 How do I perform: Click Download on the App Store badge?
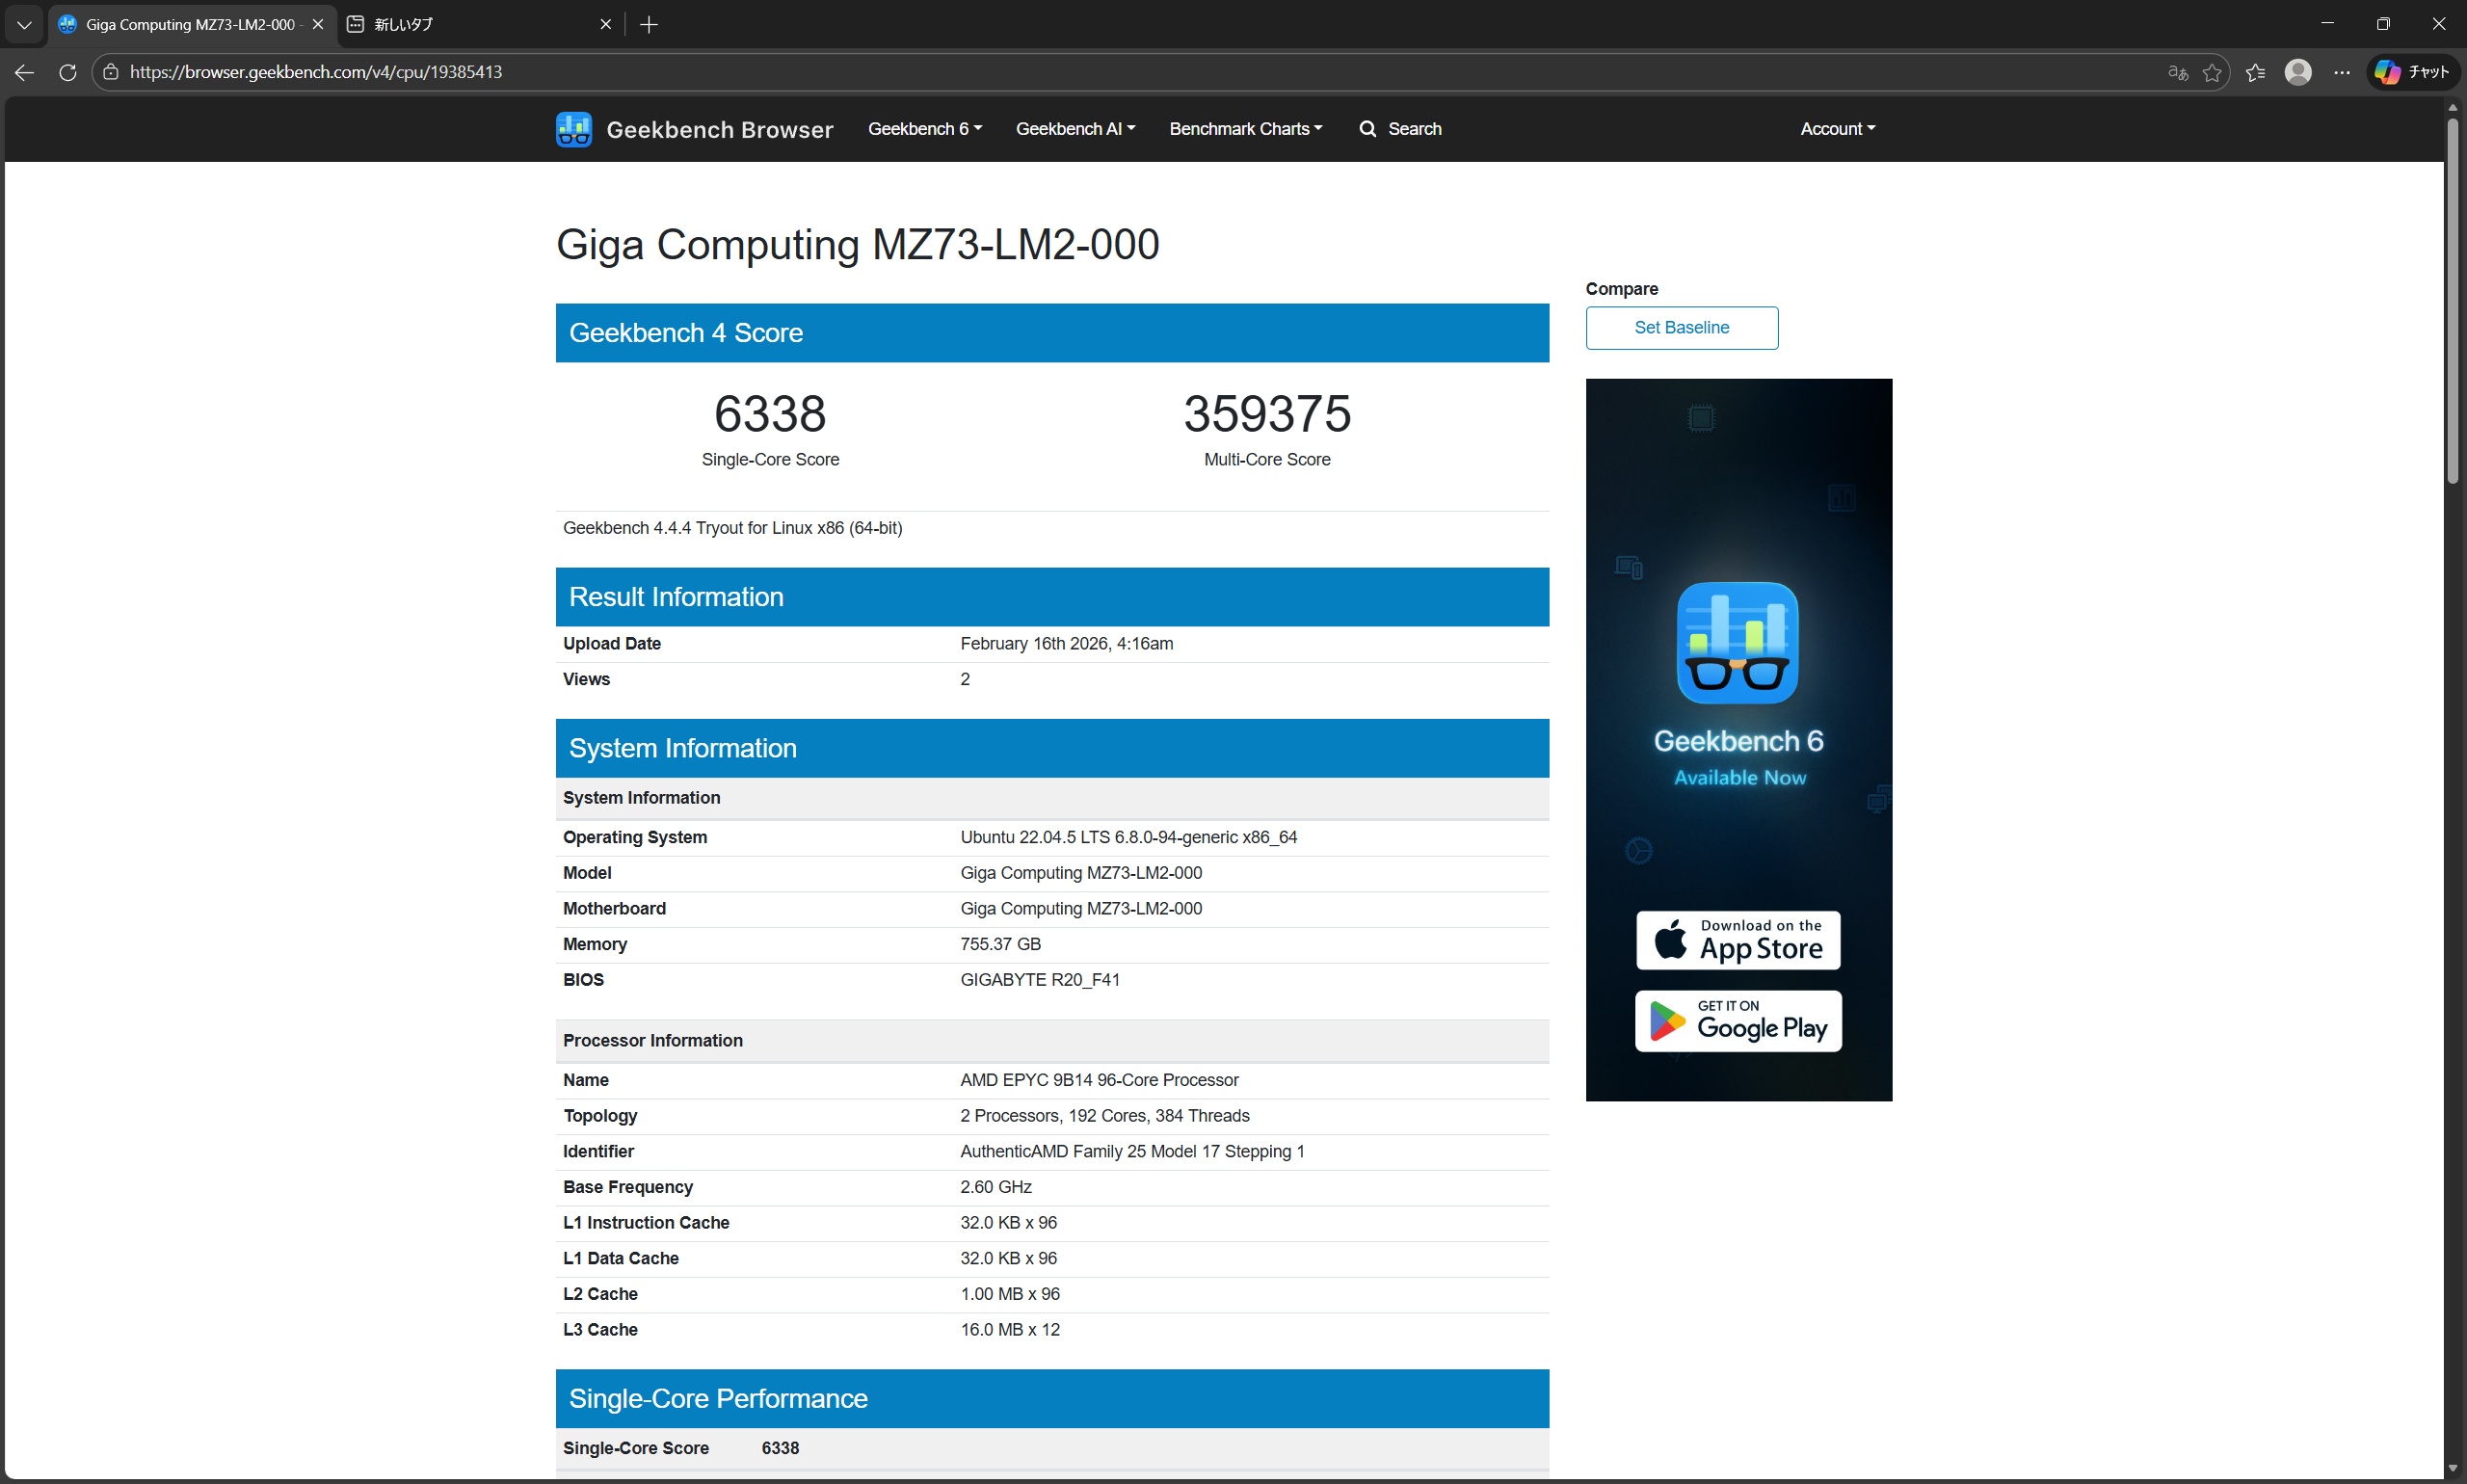1737,940
